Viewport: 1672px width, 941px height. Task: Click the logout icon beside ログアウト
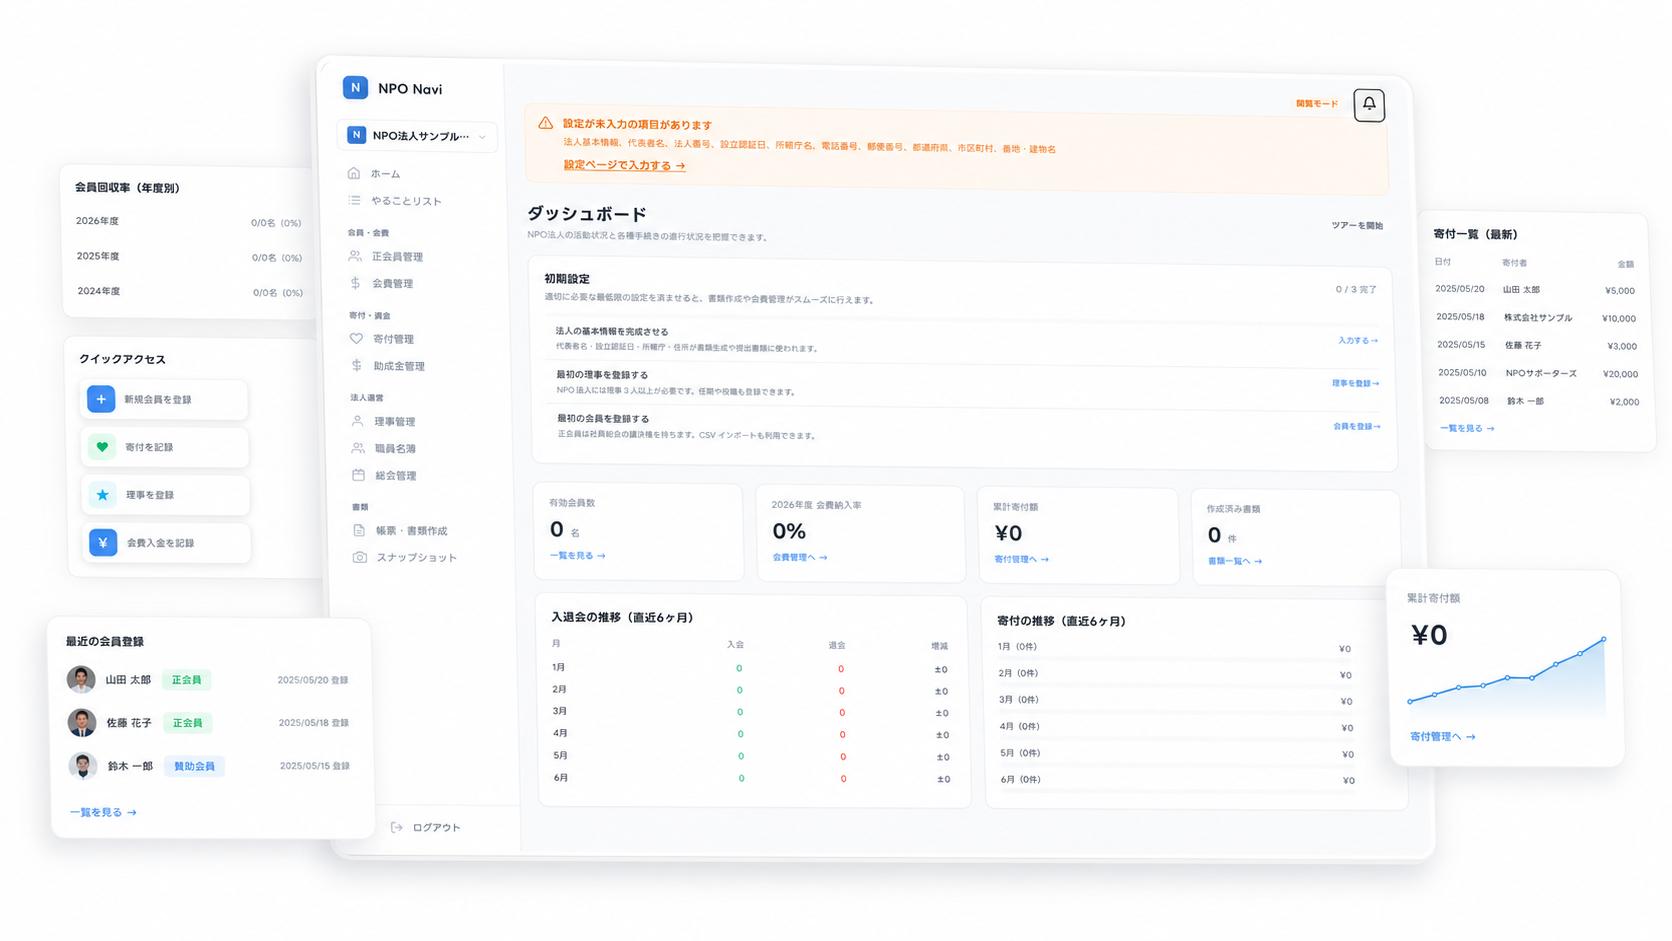397,827
